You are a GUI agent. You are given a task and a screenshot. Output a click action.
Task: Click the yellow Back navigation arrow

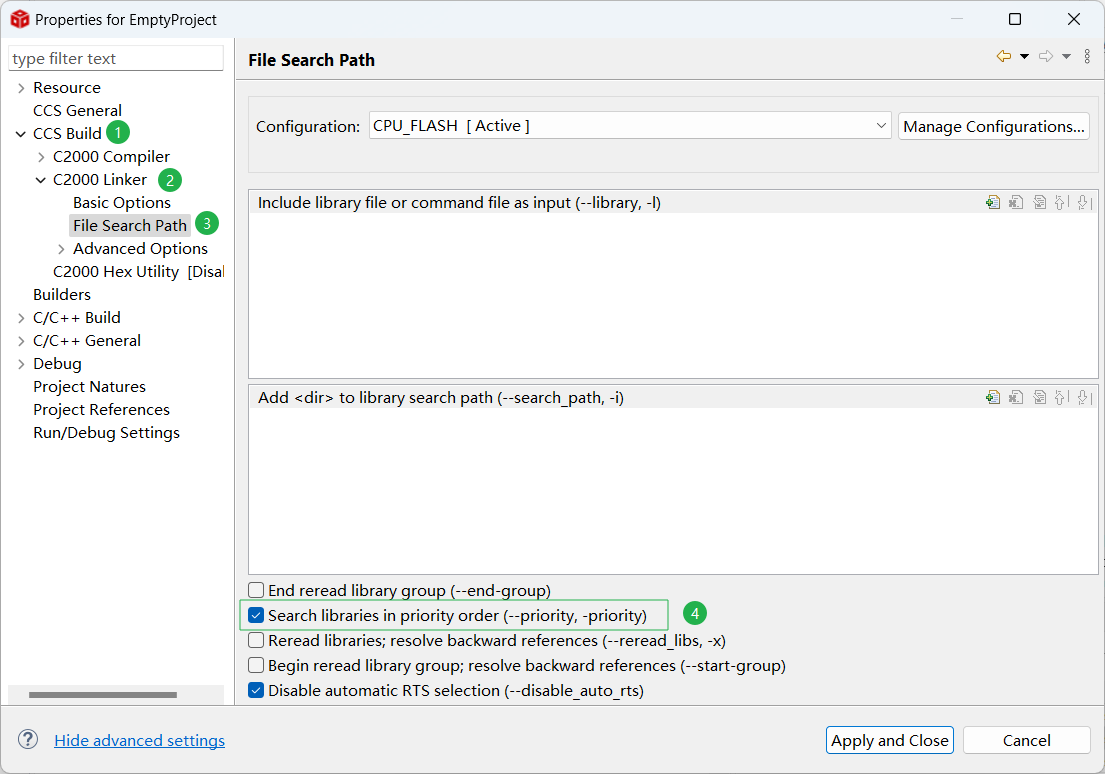point(1003,57)
